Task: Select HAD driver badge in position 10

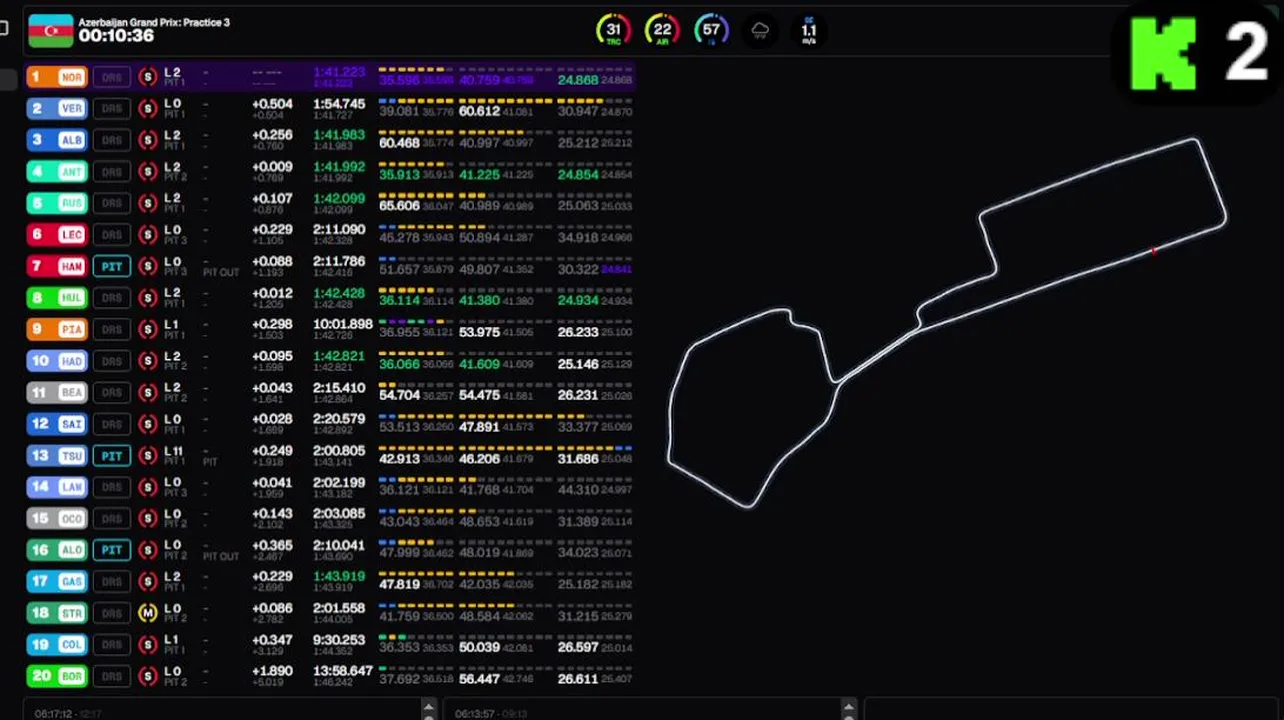Action: coord(57,361)
